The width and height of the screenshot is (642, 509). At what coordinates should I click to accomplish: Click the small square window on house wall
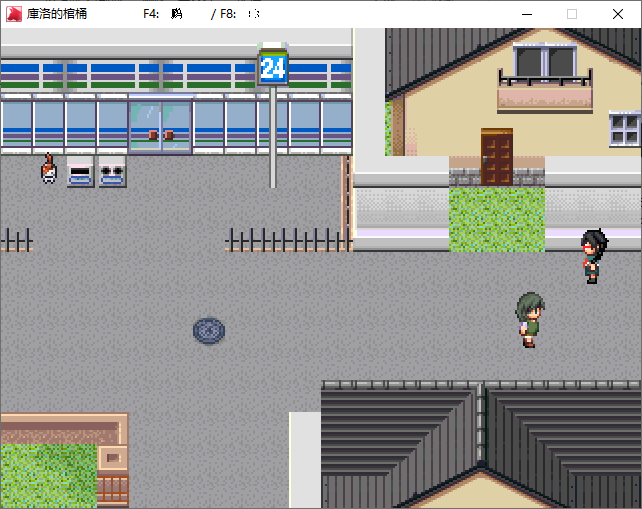point(624,129)
